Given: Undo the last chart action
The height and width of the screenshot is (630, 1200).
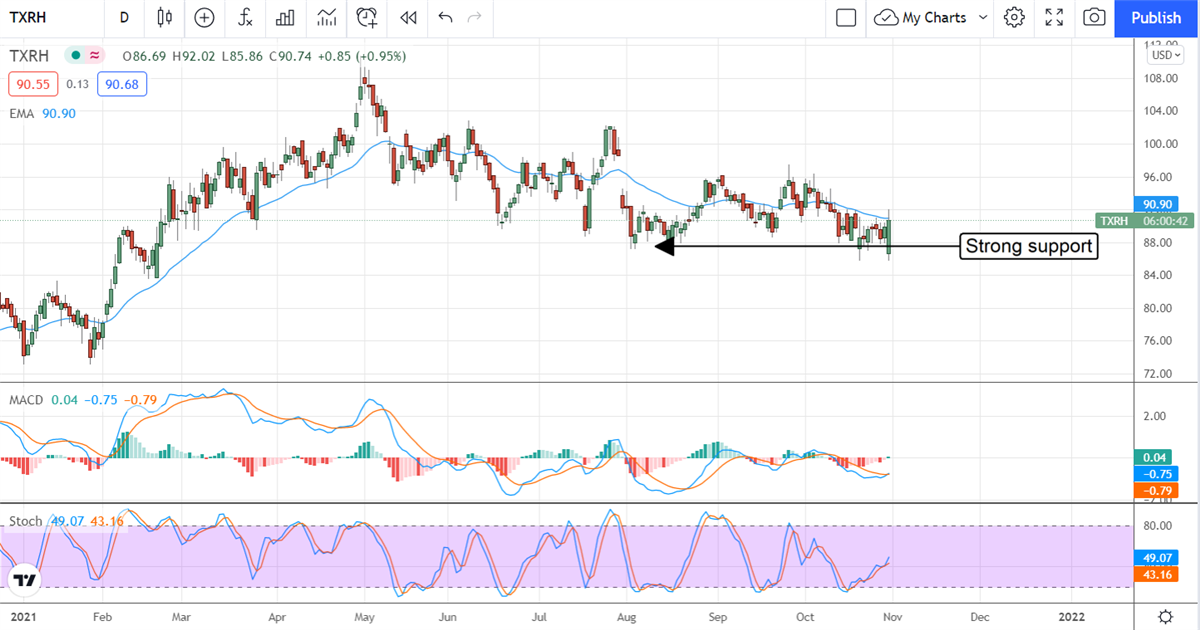Looking at the screenshot, I should point(445,17).
